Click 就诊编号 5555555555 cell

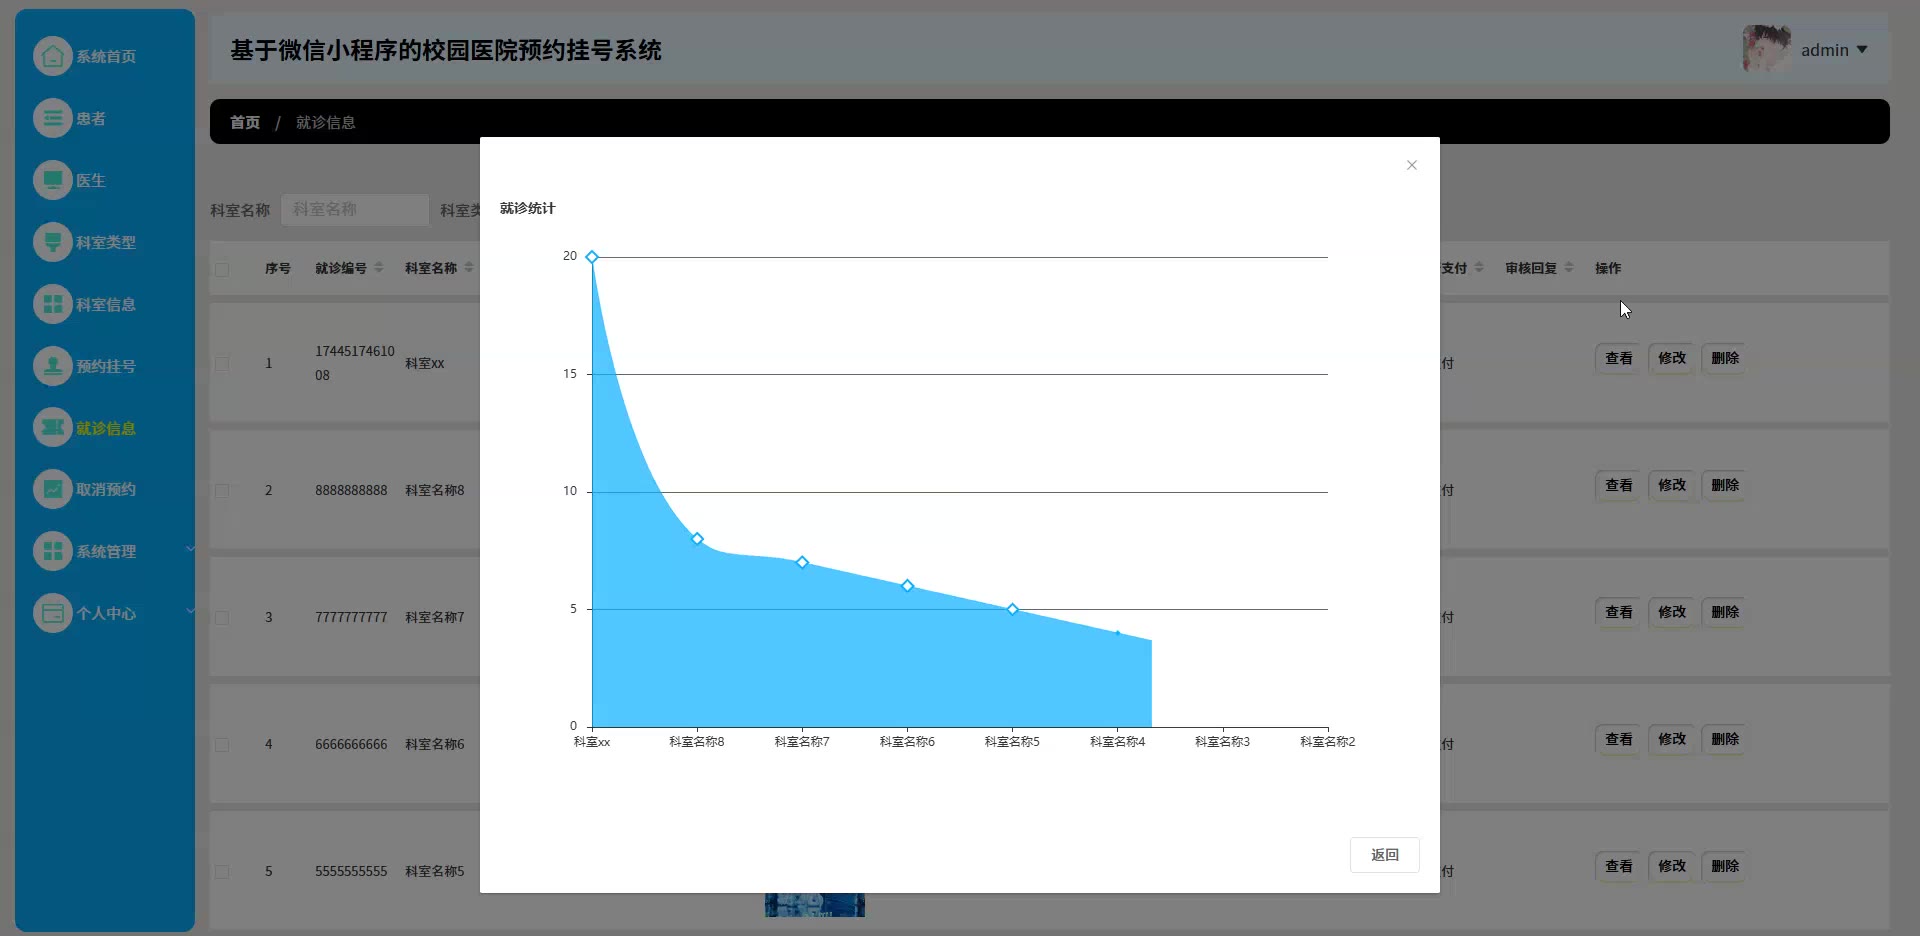[351, 872]
